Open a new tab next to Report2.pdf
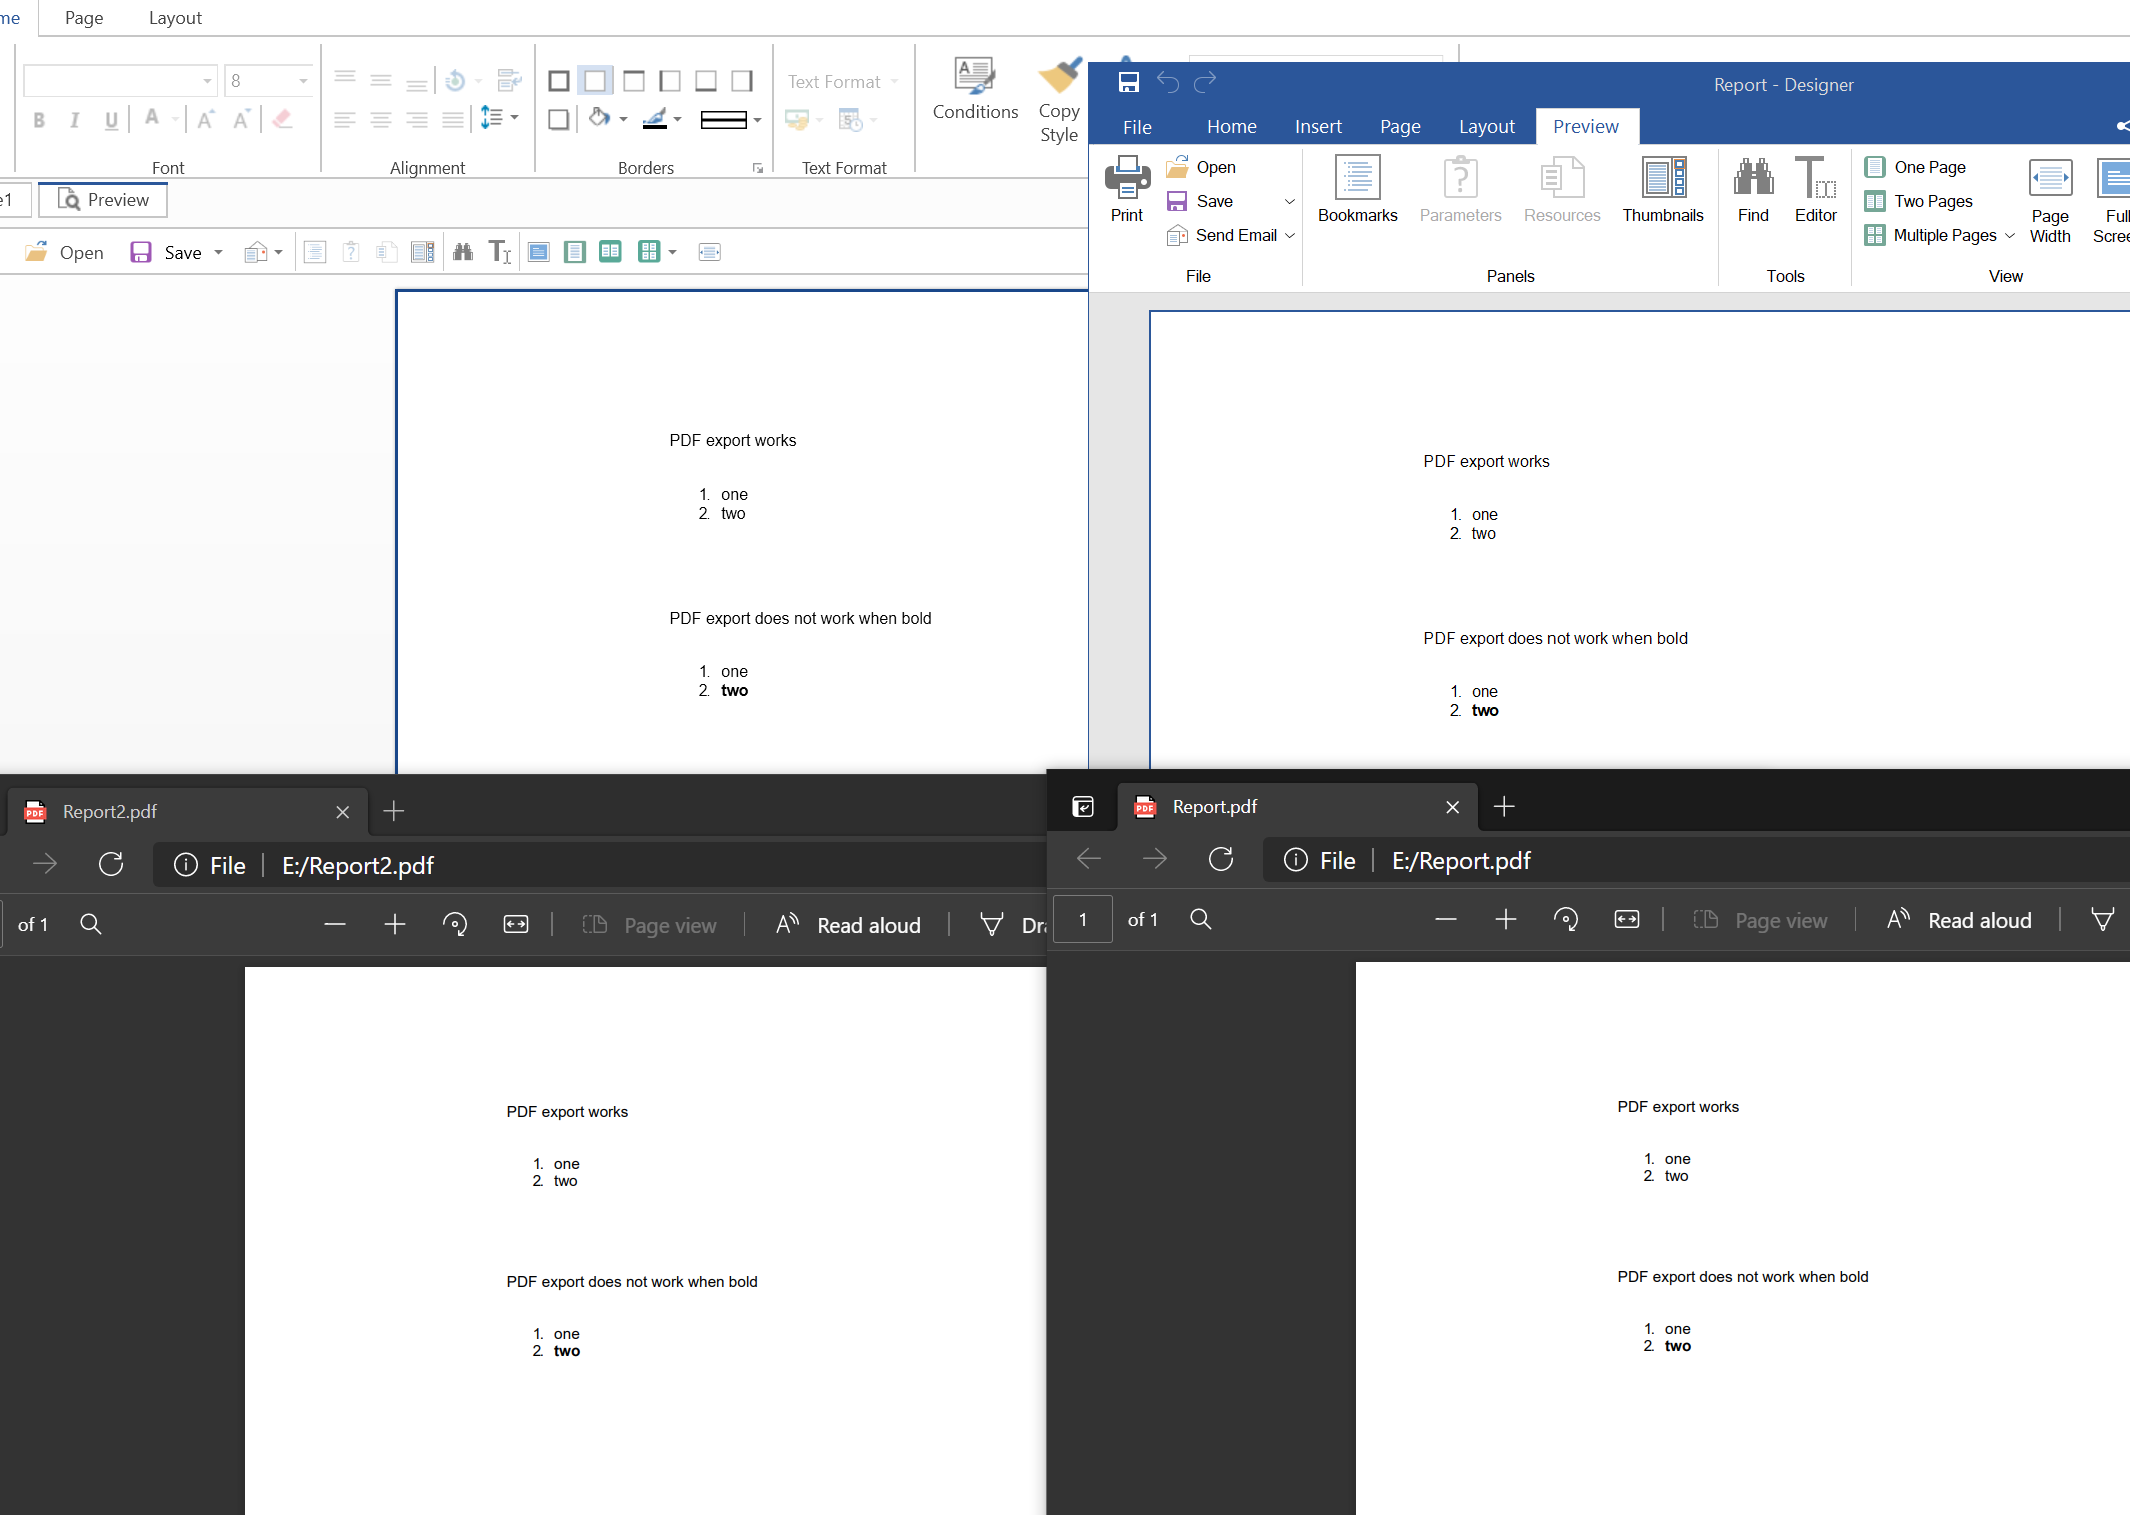Image resolution: width=2130 pixels, height=1515 pixels. tap(394, 811)
